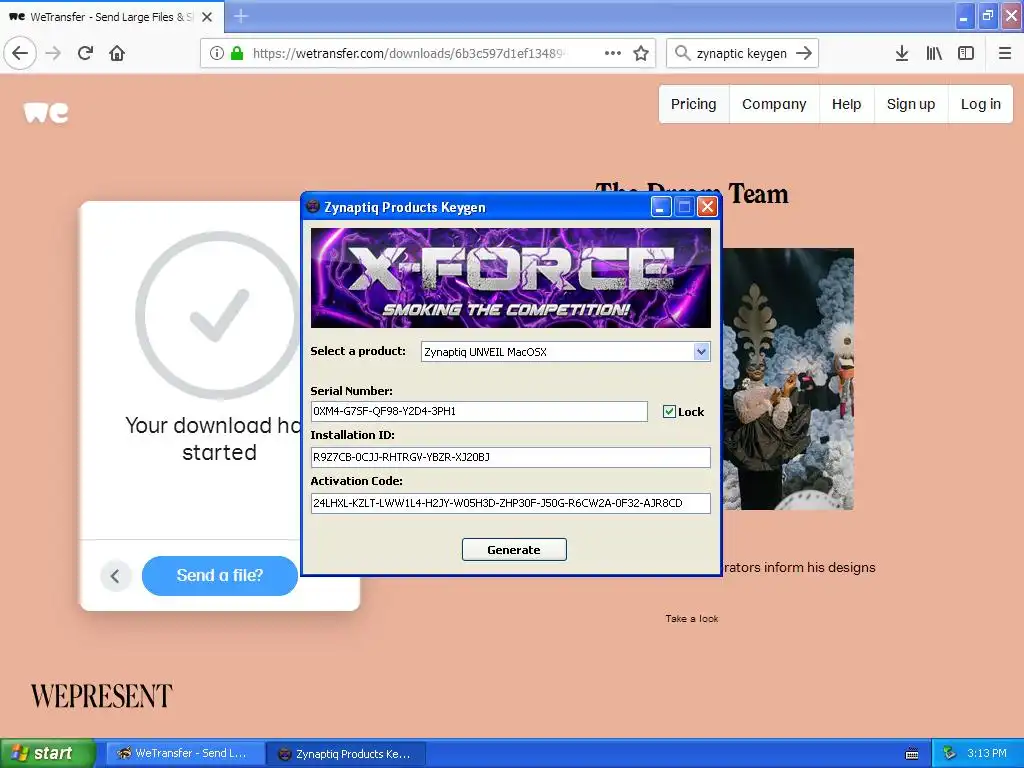This screenshot has width=1024, height=768.
Task: Click the WEPRESENT logo link
Action: click(101, 696)
